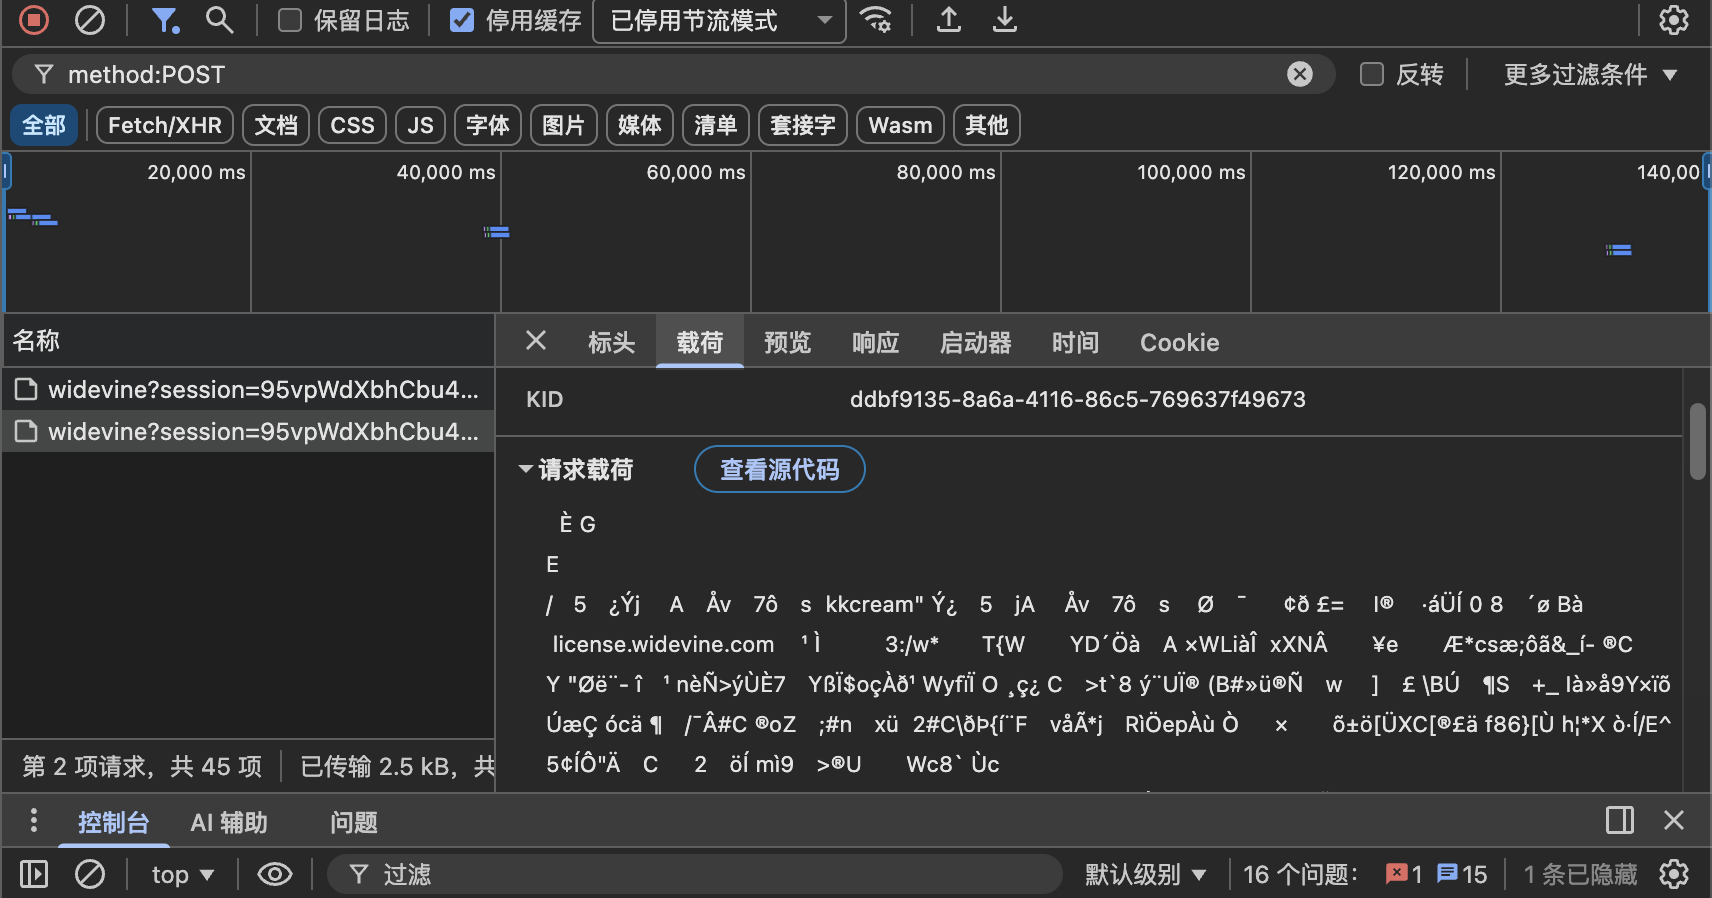Viewport: 1712px width, 898px height.
Task: Select the second widevine request row
Action: tap(248, 431)
